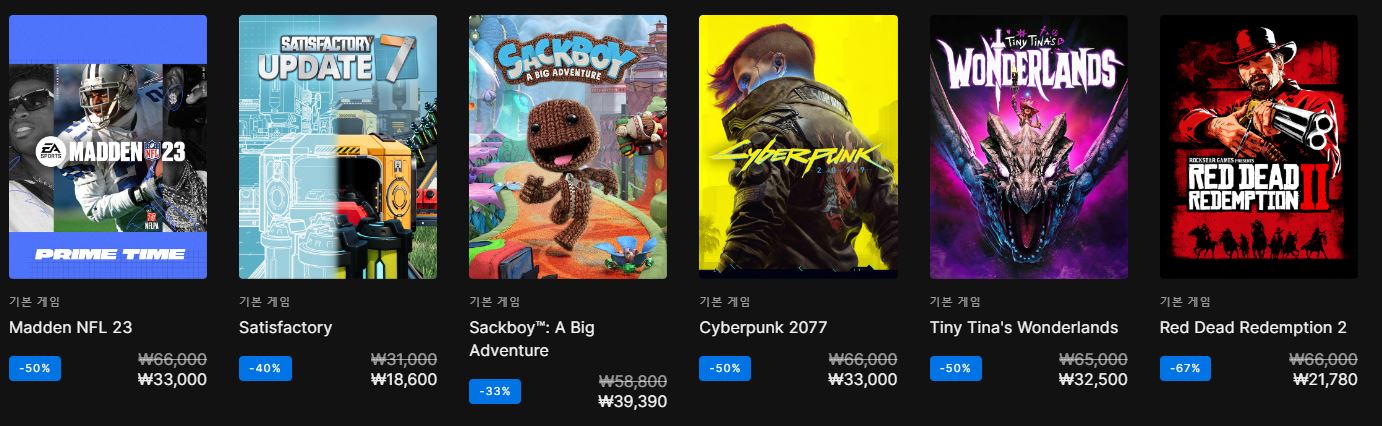
Task: Click the -50% badge under Madden NFL 23
Action: pos(35,368)
